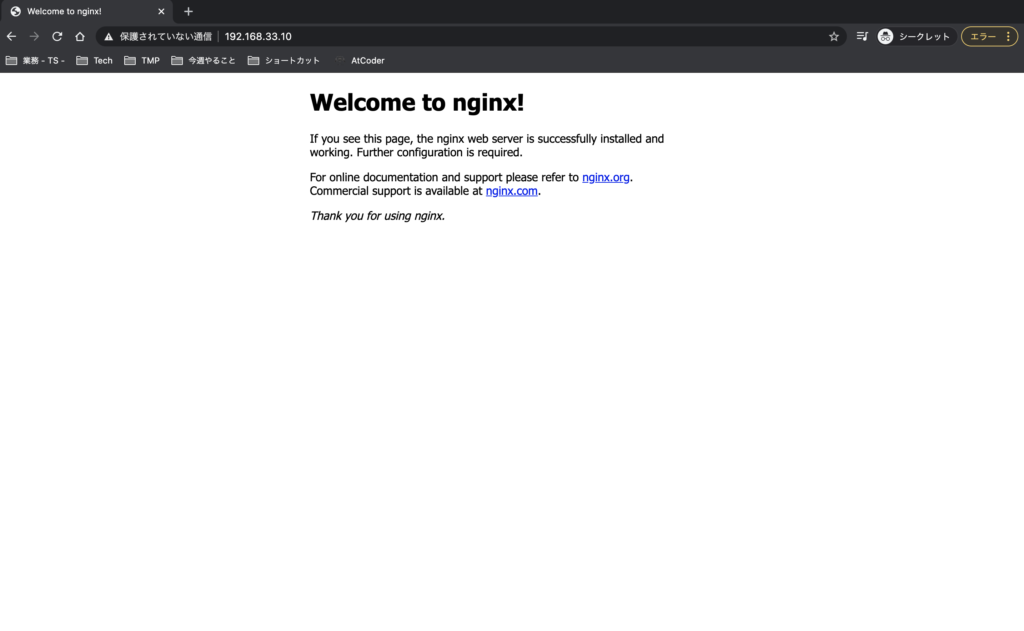Open the 今週やること bookmarks folder
This screenshot has width=1024, height=631.
(203, 60)
